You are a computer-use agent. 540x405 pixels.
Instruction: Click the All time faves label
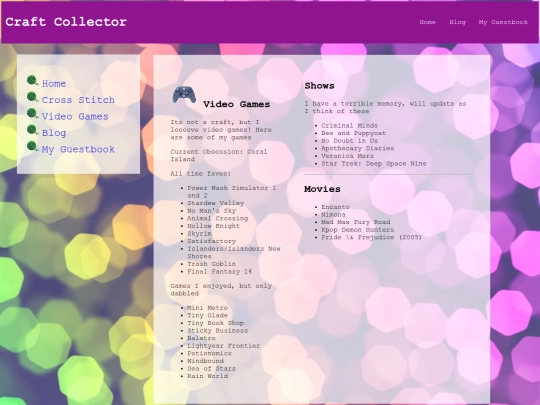pos(200,174)
